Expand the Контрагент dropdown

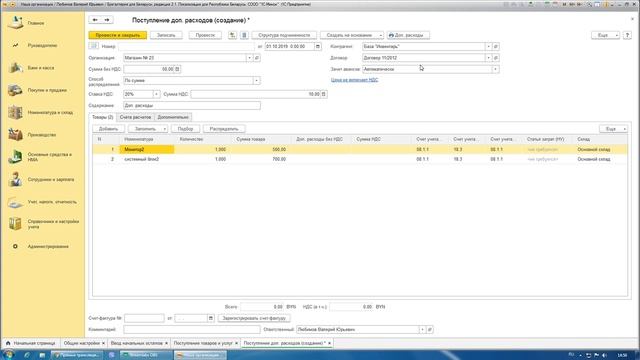click(x=489, y=47)
